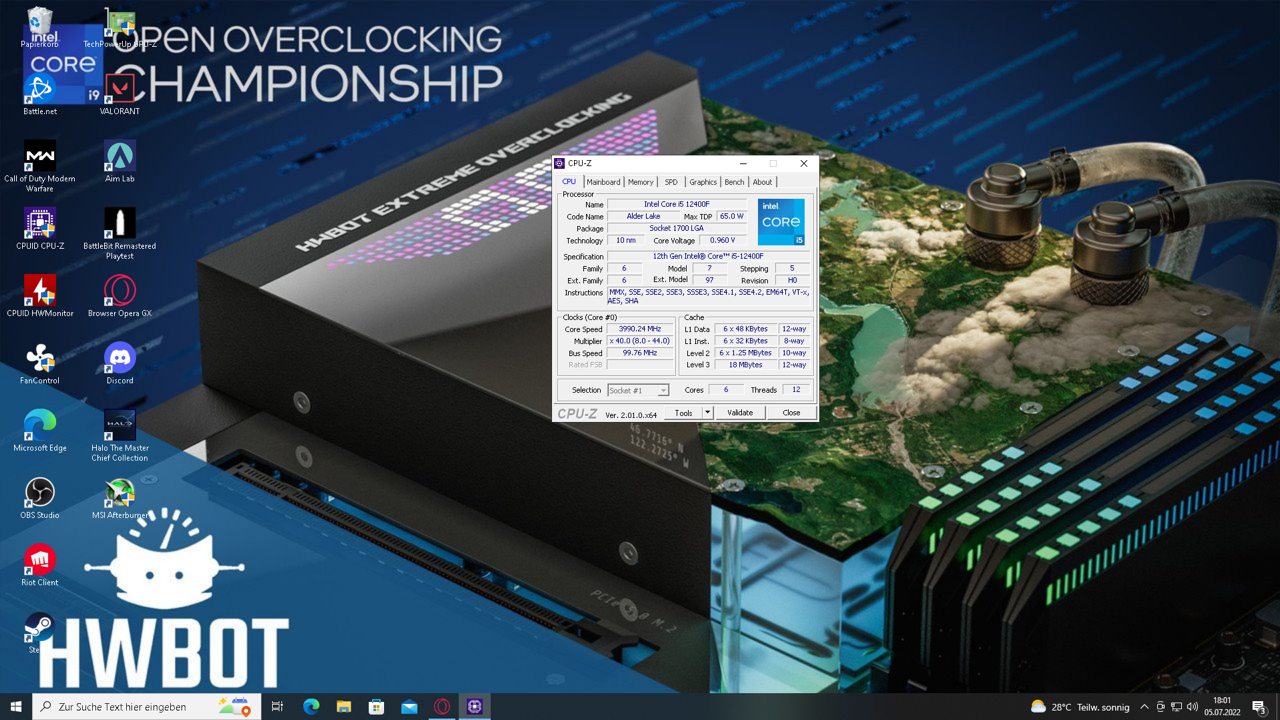Viewport: 1280px width, 720px height.
Task: Open CPUID CPU-Z desktop shortcut
Action: tap(40, 229)
